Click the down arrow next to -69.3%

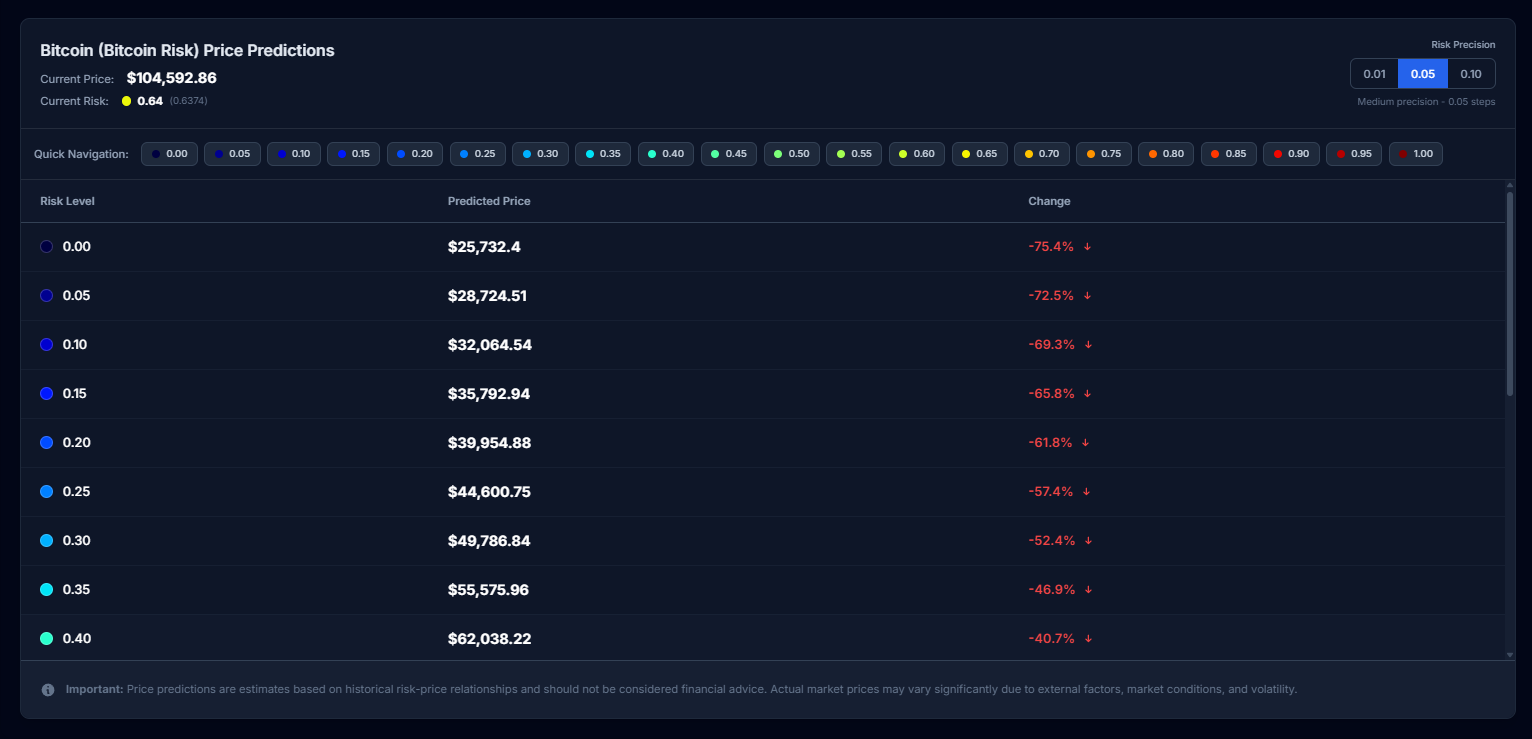[x=1088, y=345]
